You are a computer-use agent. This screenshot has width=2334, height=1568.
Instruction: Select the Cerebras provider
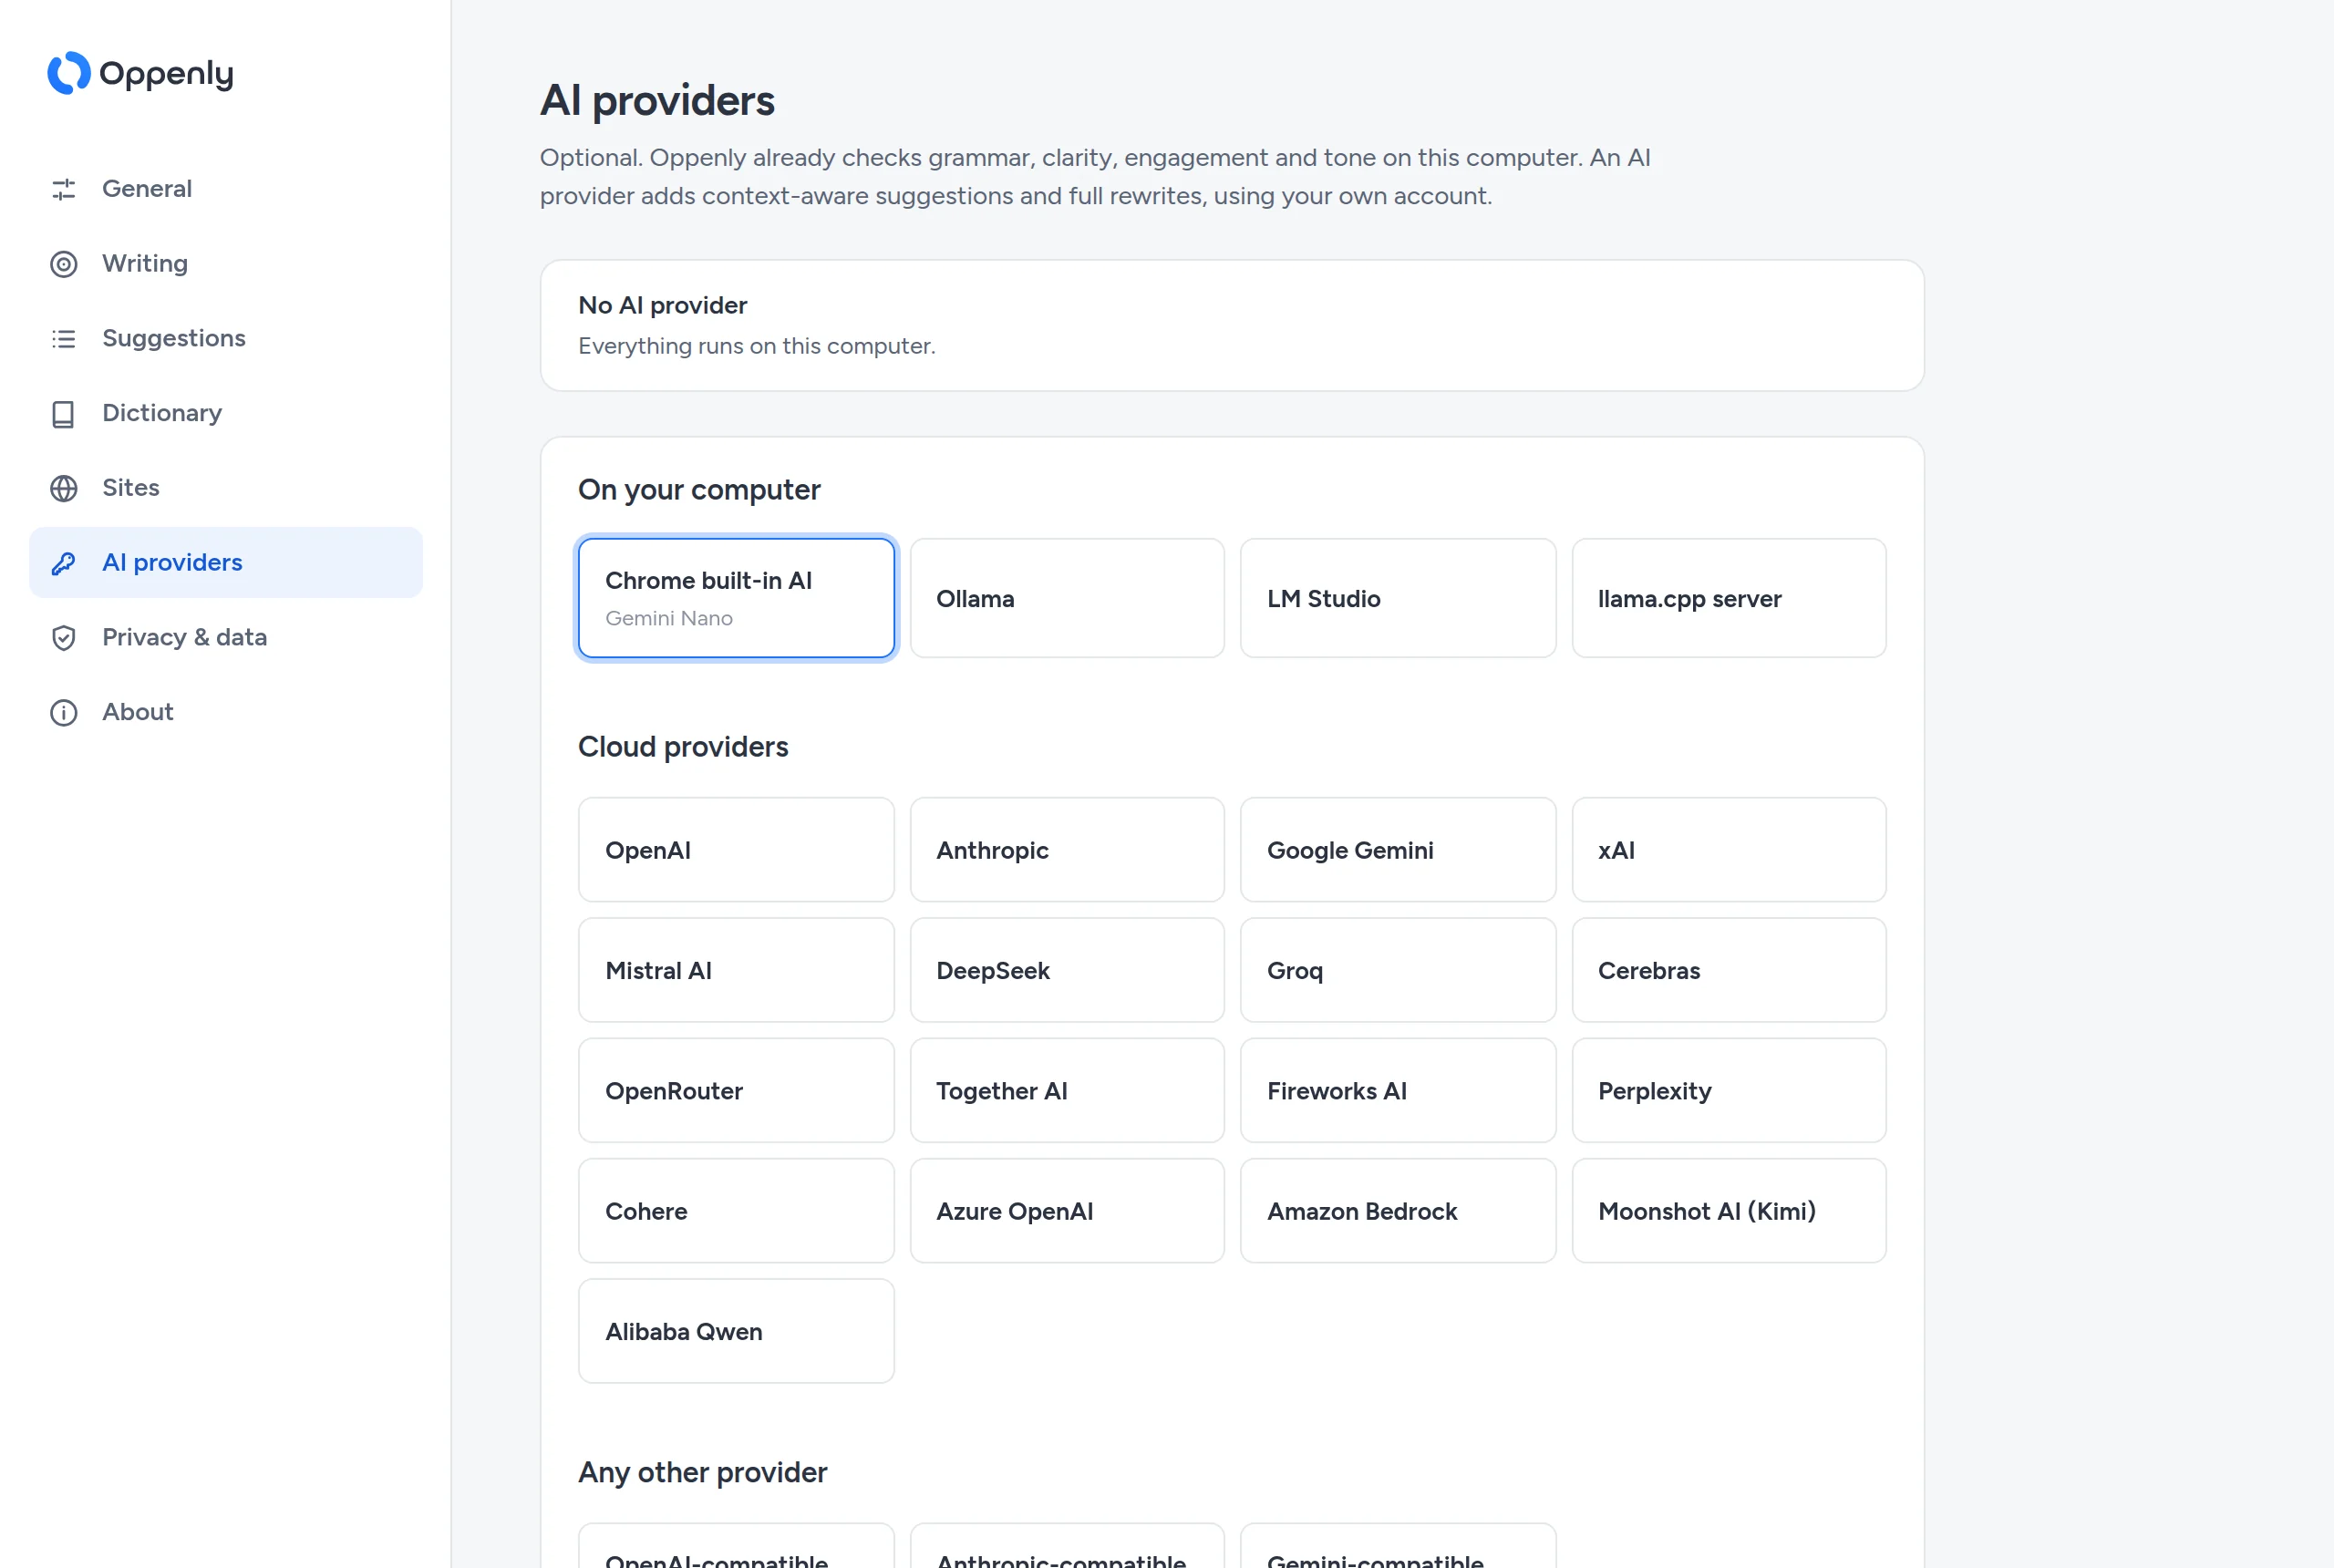(1729, 970)
